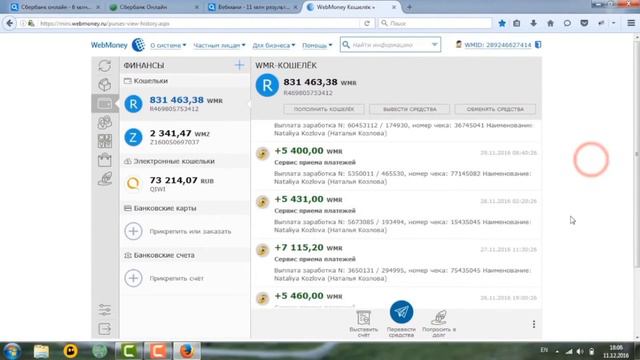Screen dimensions: 640x360
Task: Click the Перевести средства paper plane icon
Action: (401, 312)
